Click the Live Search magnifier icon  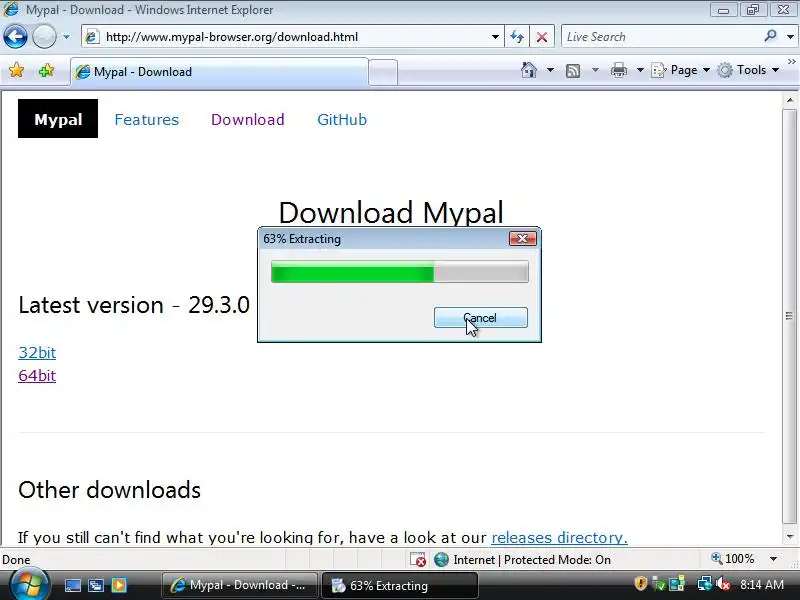coord(770,36)
